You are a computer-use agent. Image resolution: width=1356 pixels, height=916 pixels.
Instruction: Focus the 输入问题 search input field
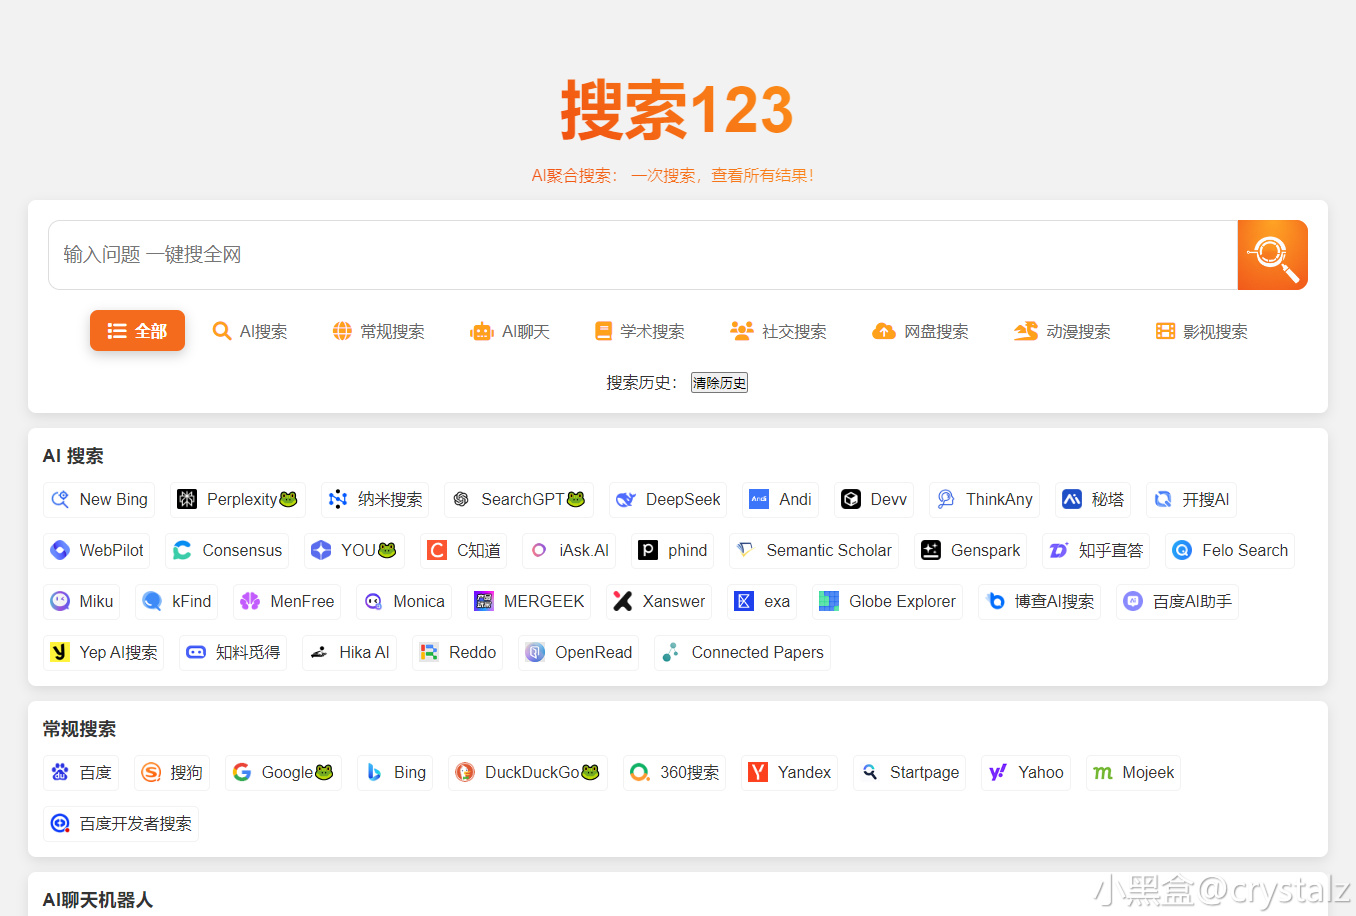tap(643, 255)
